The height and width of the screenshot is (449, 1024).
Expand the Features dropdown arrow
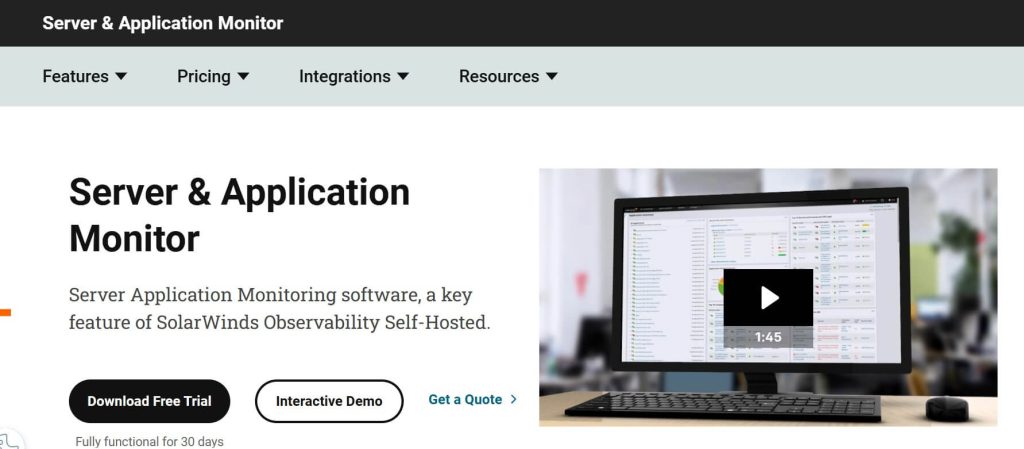coord(121,76)
